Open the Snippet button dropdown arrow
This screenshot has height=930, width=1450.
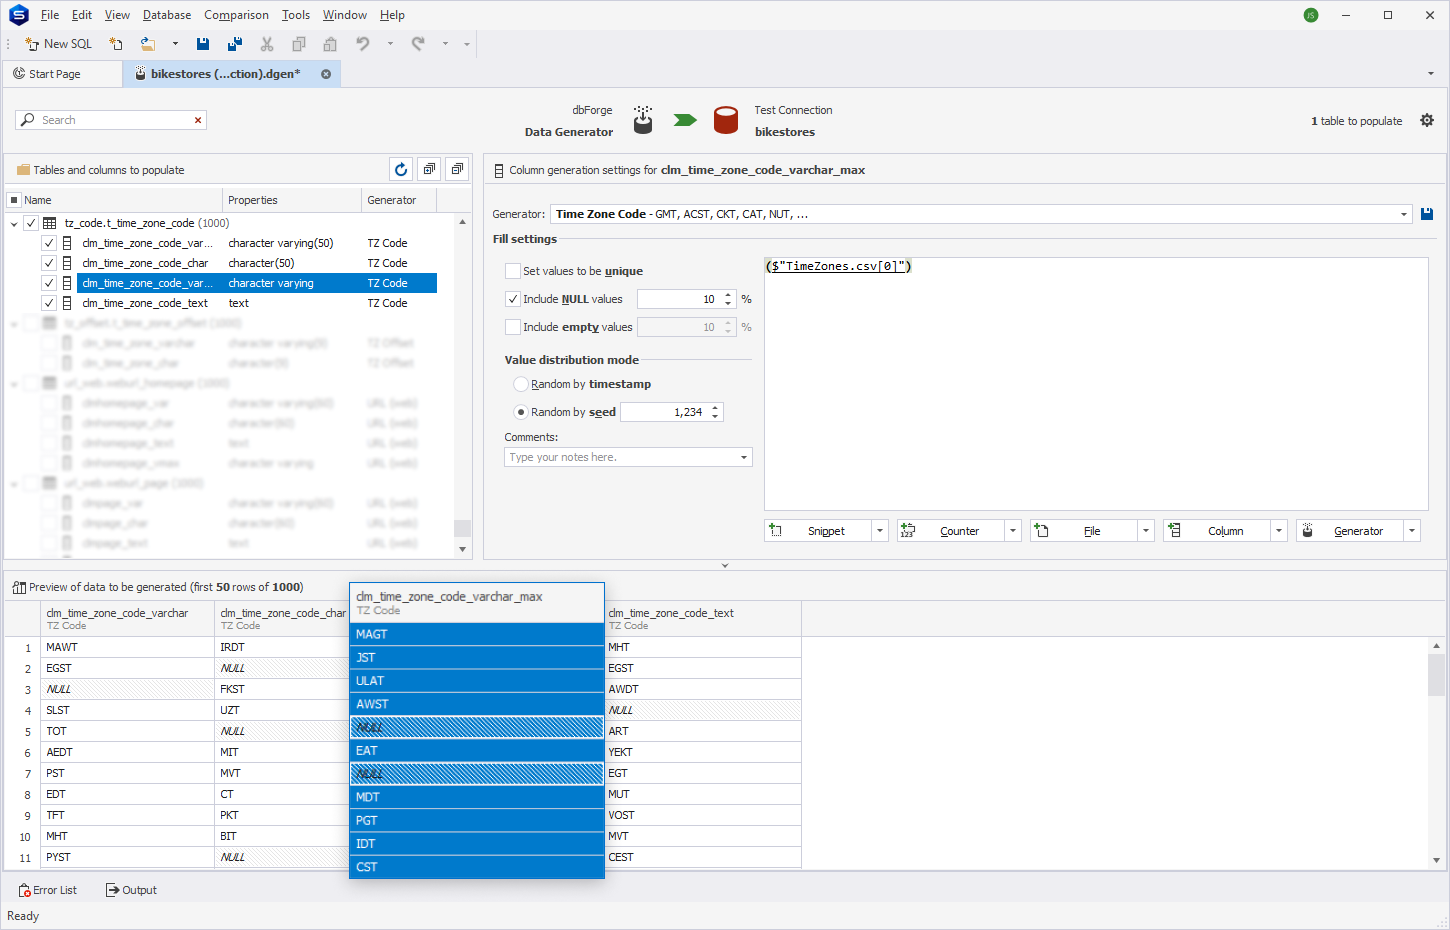[x=880, y=531]
